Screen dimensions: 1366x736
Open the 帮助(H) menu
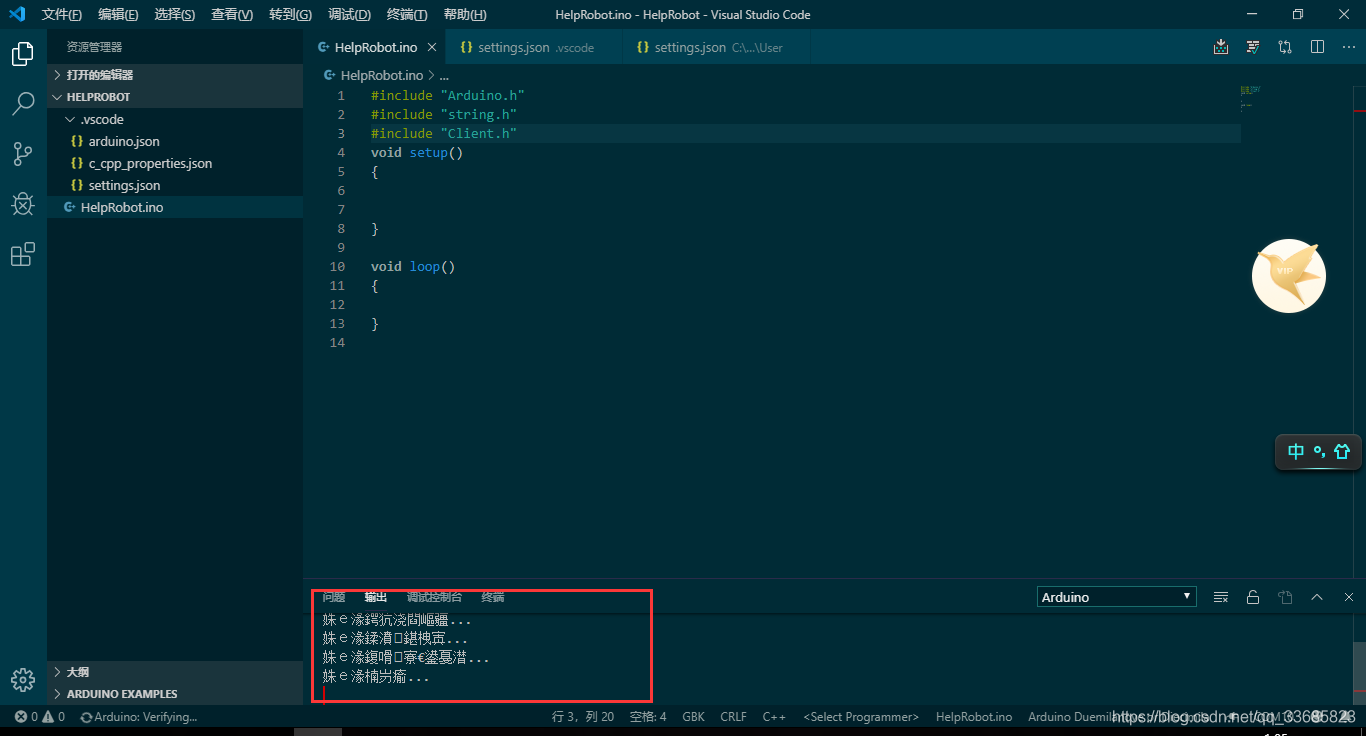coord(465,14)
